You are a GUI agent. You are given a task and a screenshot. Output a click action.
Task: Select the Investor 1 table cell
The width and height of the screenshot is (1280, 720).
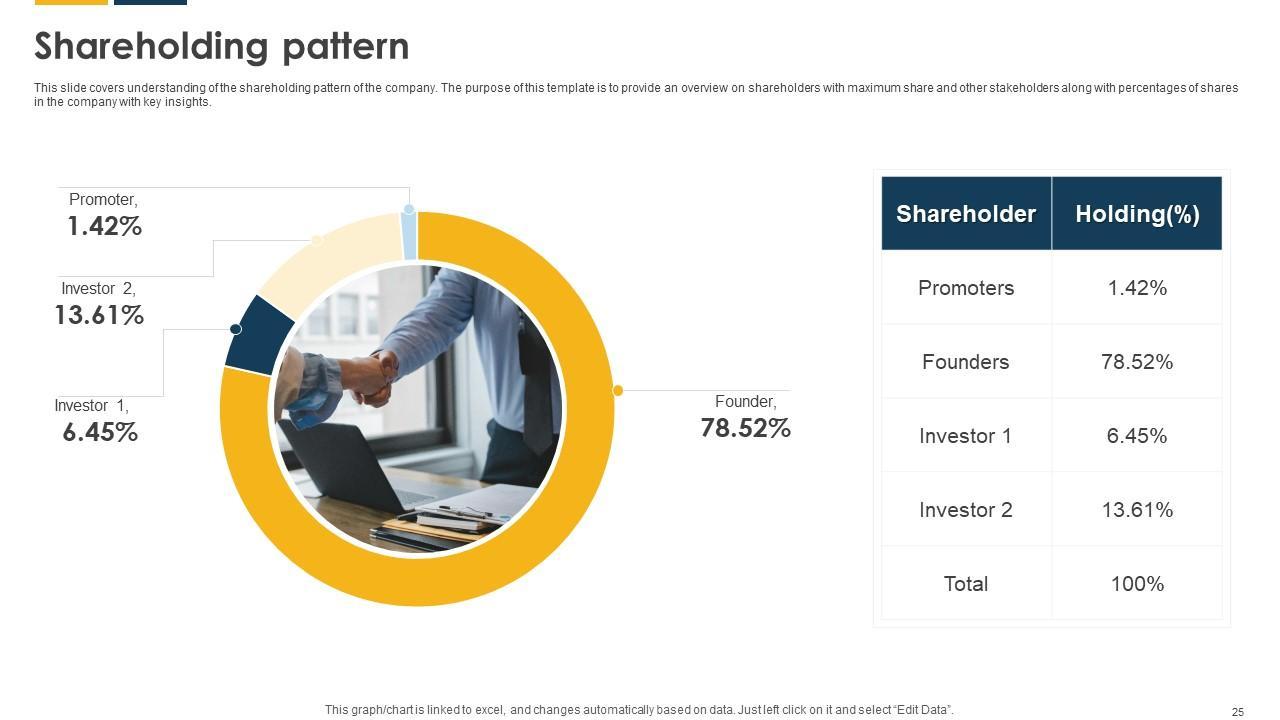(x=966, y=436)
